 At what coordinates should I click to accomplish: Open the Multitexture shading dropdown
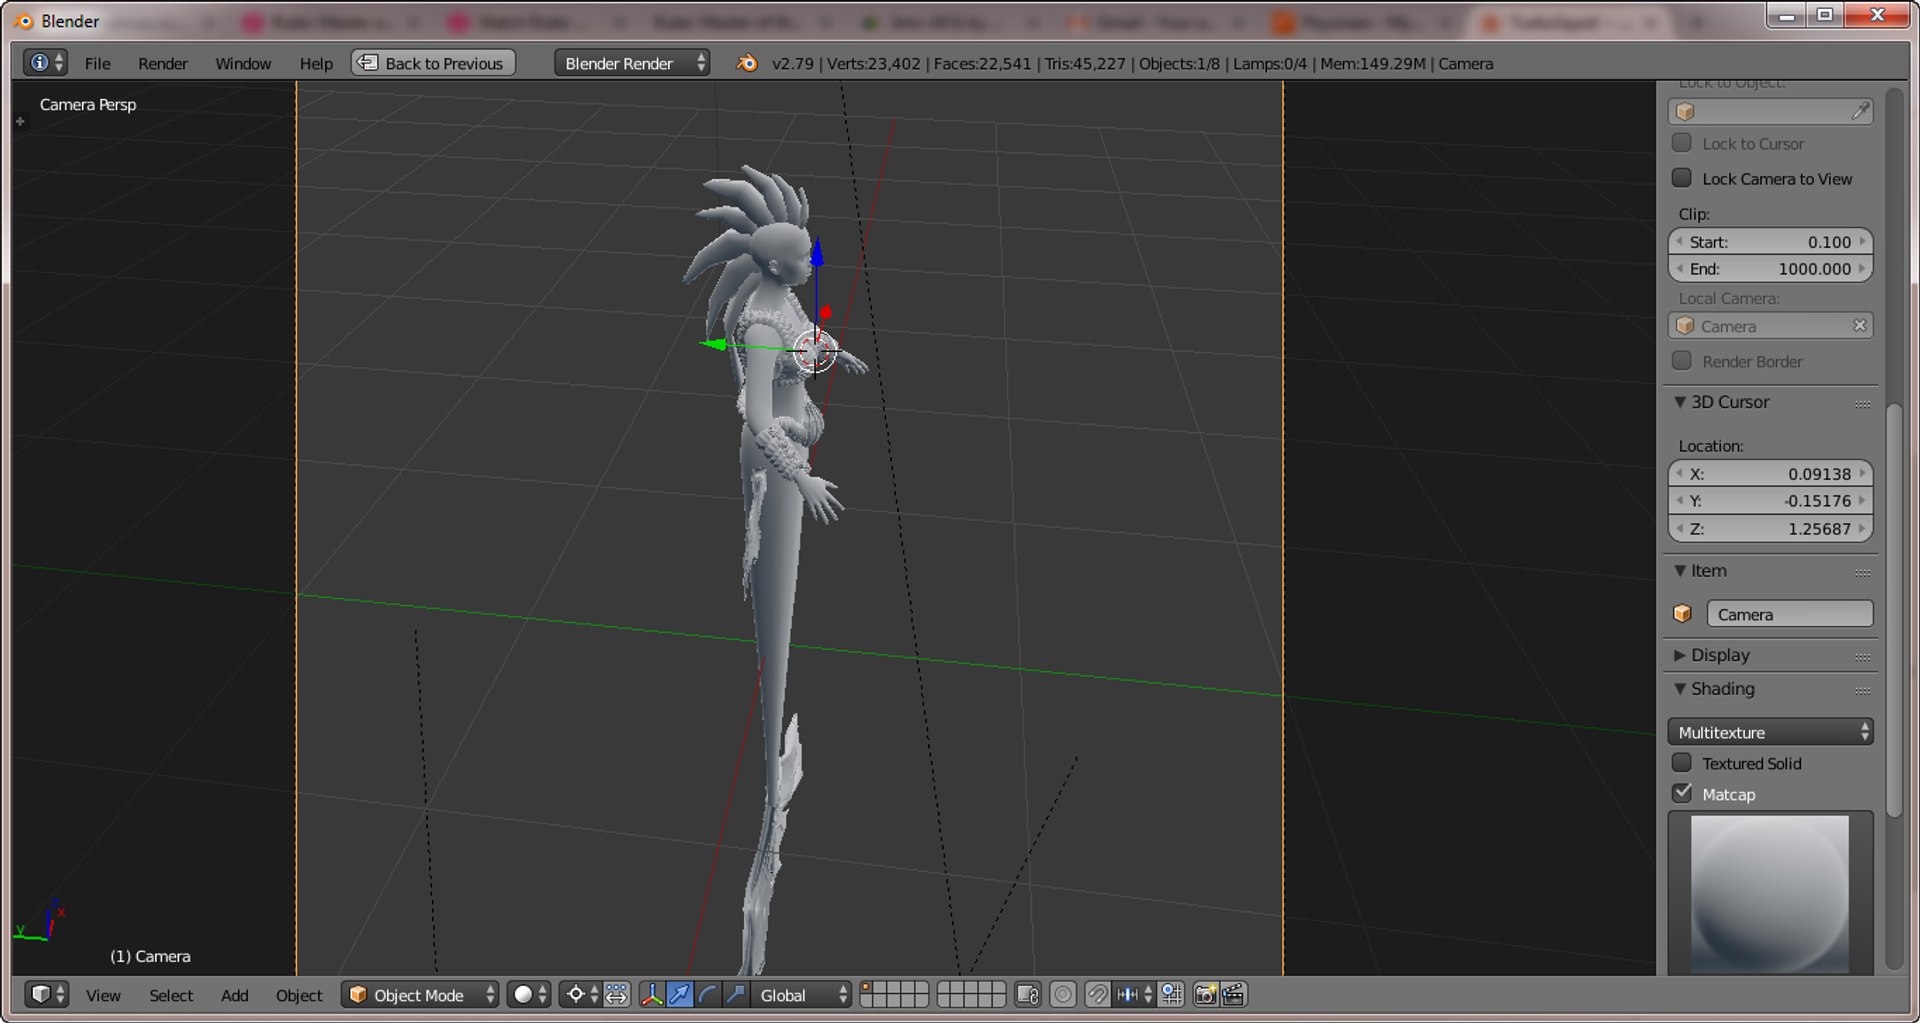[1770, 732]
